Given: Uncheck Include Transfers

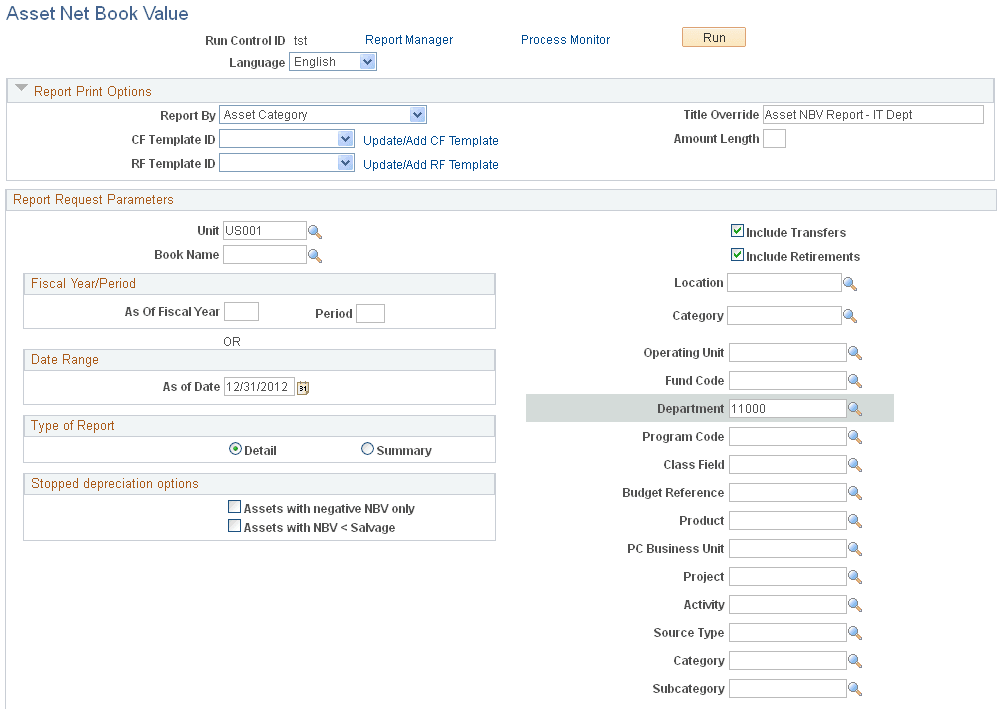Looking at the screenshot, I should pos(737,230).
